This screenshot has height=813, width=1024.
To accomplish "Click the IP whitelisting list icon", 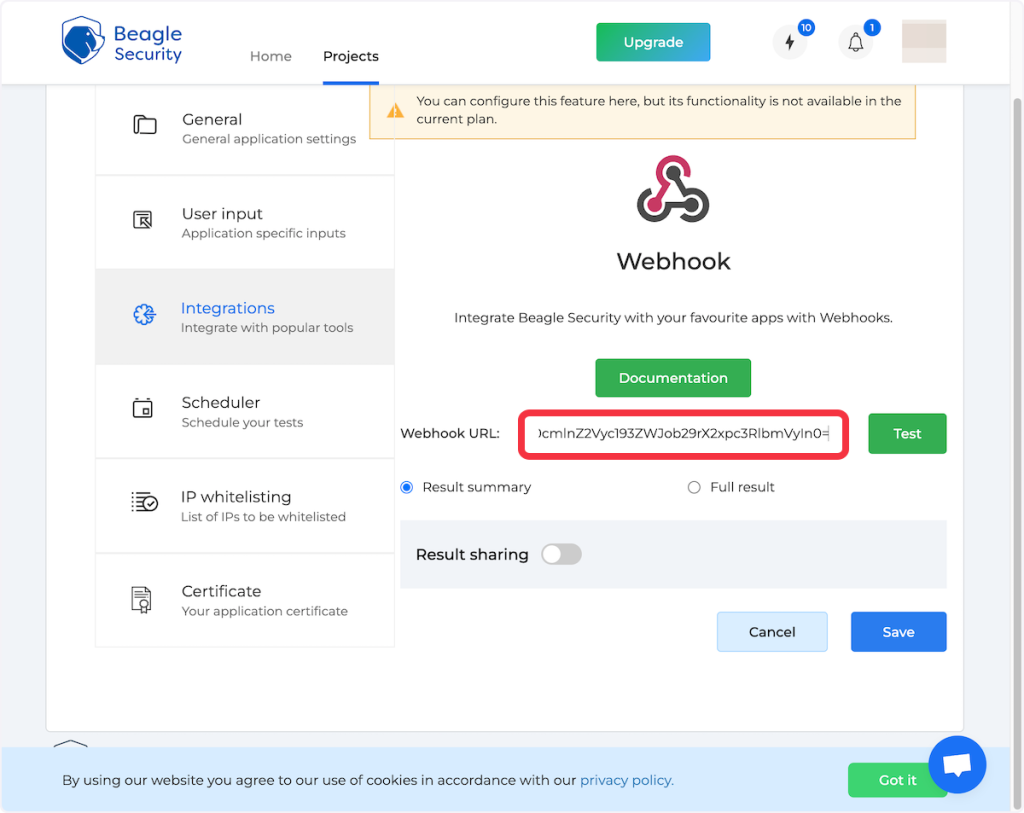I will 144,503.
